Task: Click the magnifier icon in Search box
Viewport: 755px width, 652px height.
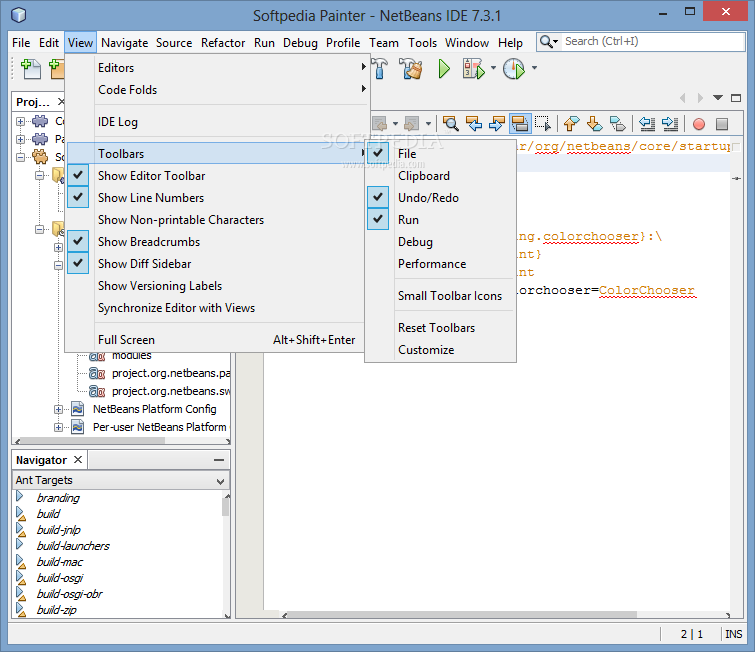Action: coord(546,42)
